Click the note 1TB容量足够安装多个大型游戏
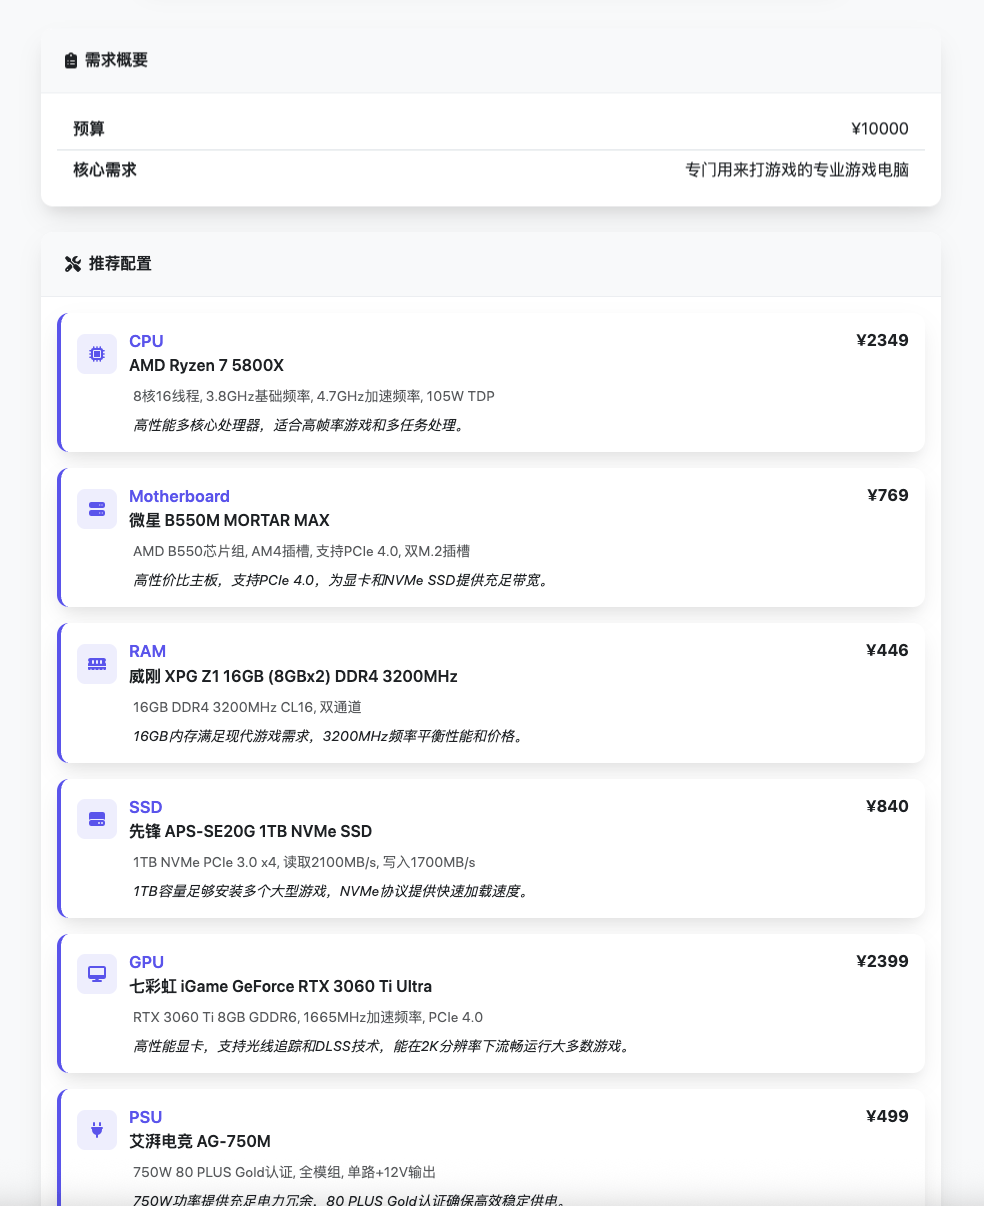The image size is (984, 1206). tap(331, 891)
